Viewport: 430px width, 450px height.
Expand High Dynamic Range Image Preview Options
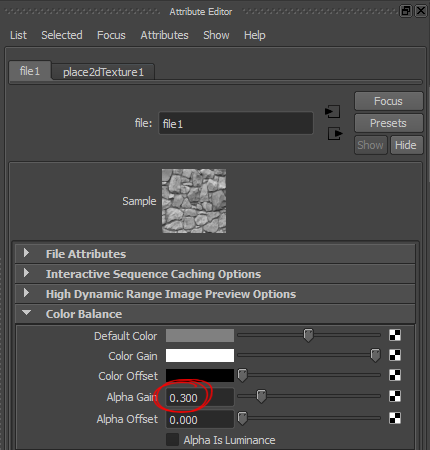[215, 294]
